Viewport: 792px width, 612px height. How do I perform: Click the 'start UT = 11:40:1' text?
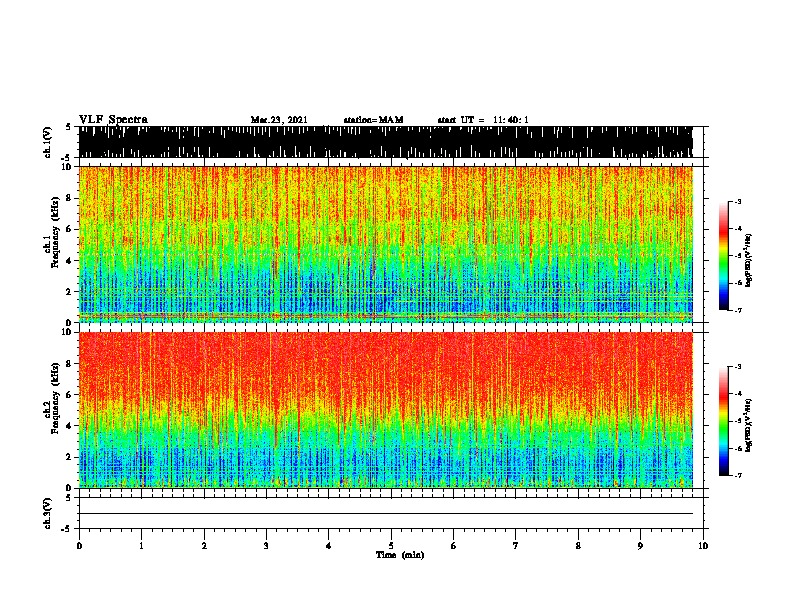[483, 120]
